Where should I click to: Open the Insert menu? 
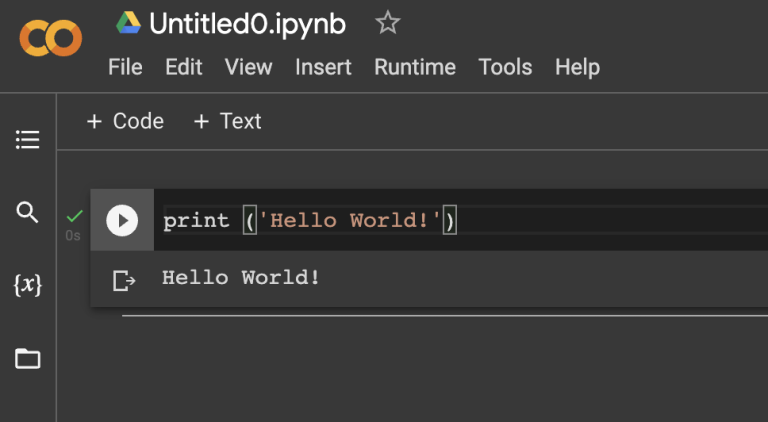click(323, 67)
